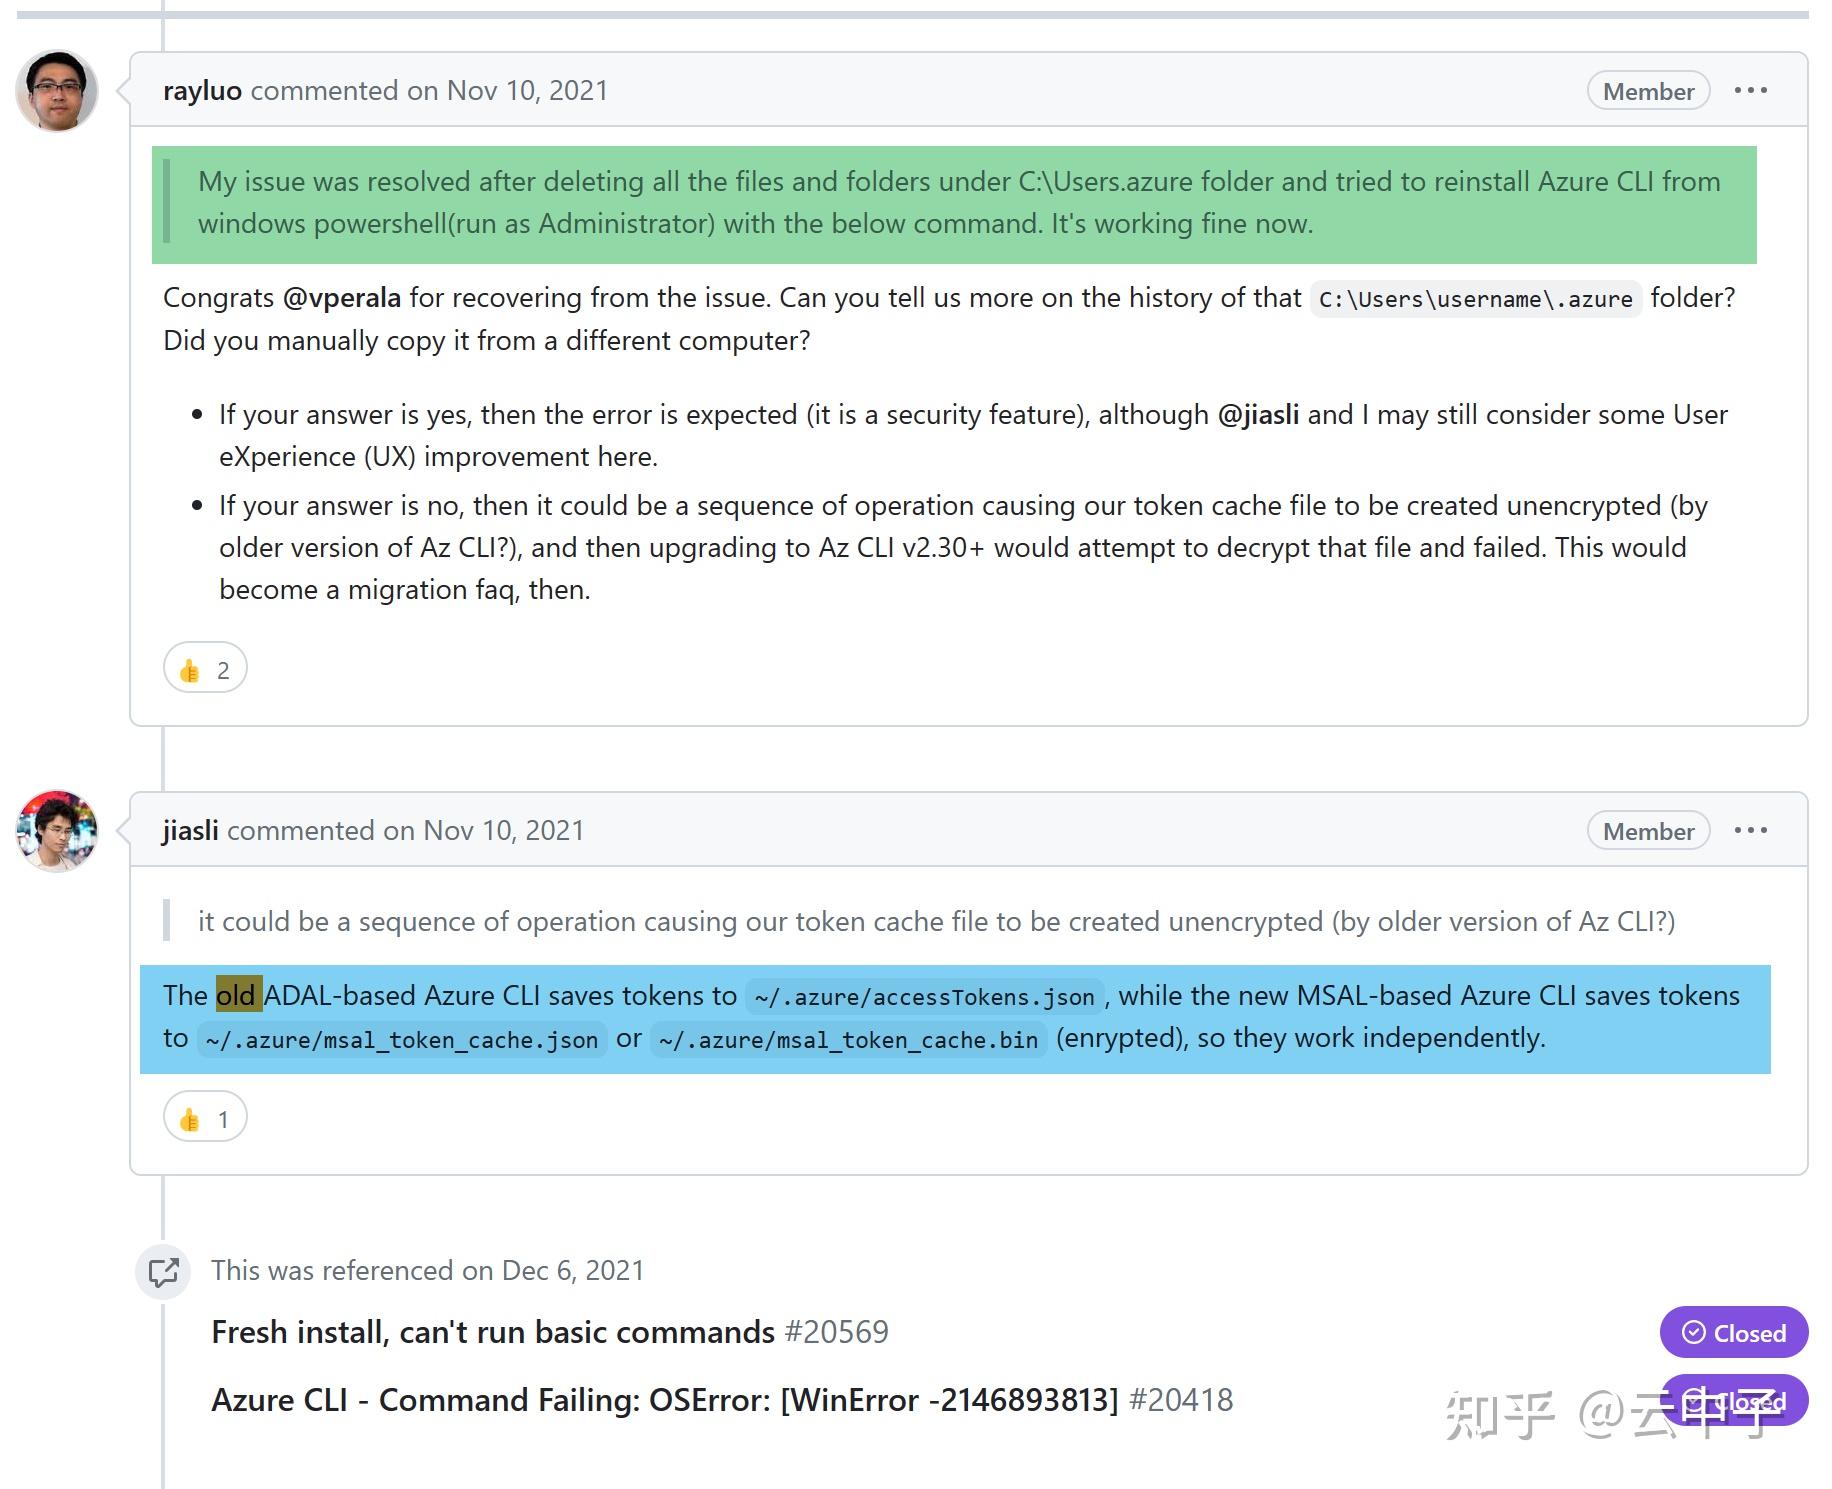Click jiasli's Member badge

point(1647,830)
